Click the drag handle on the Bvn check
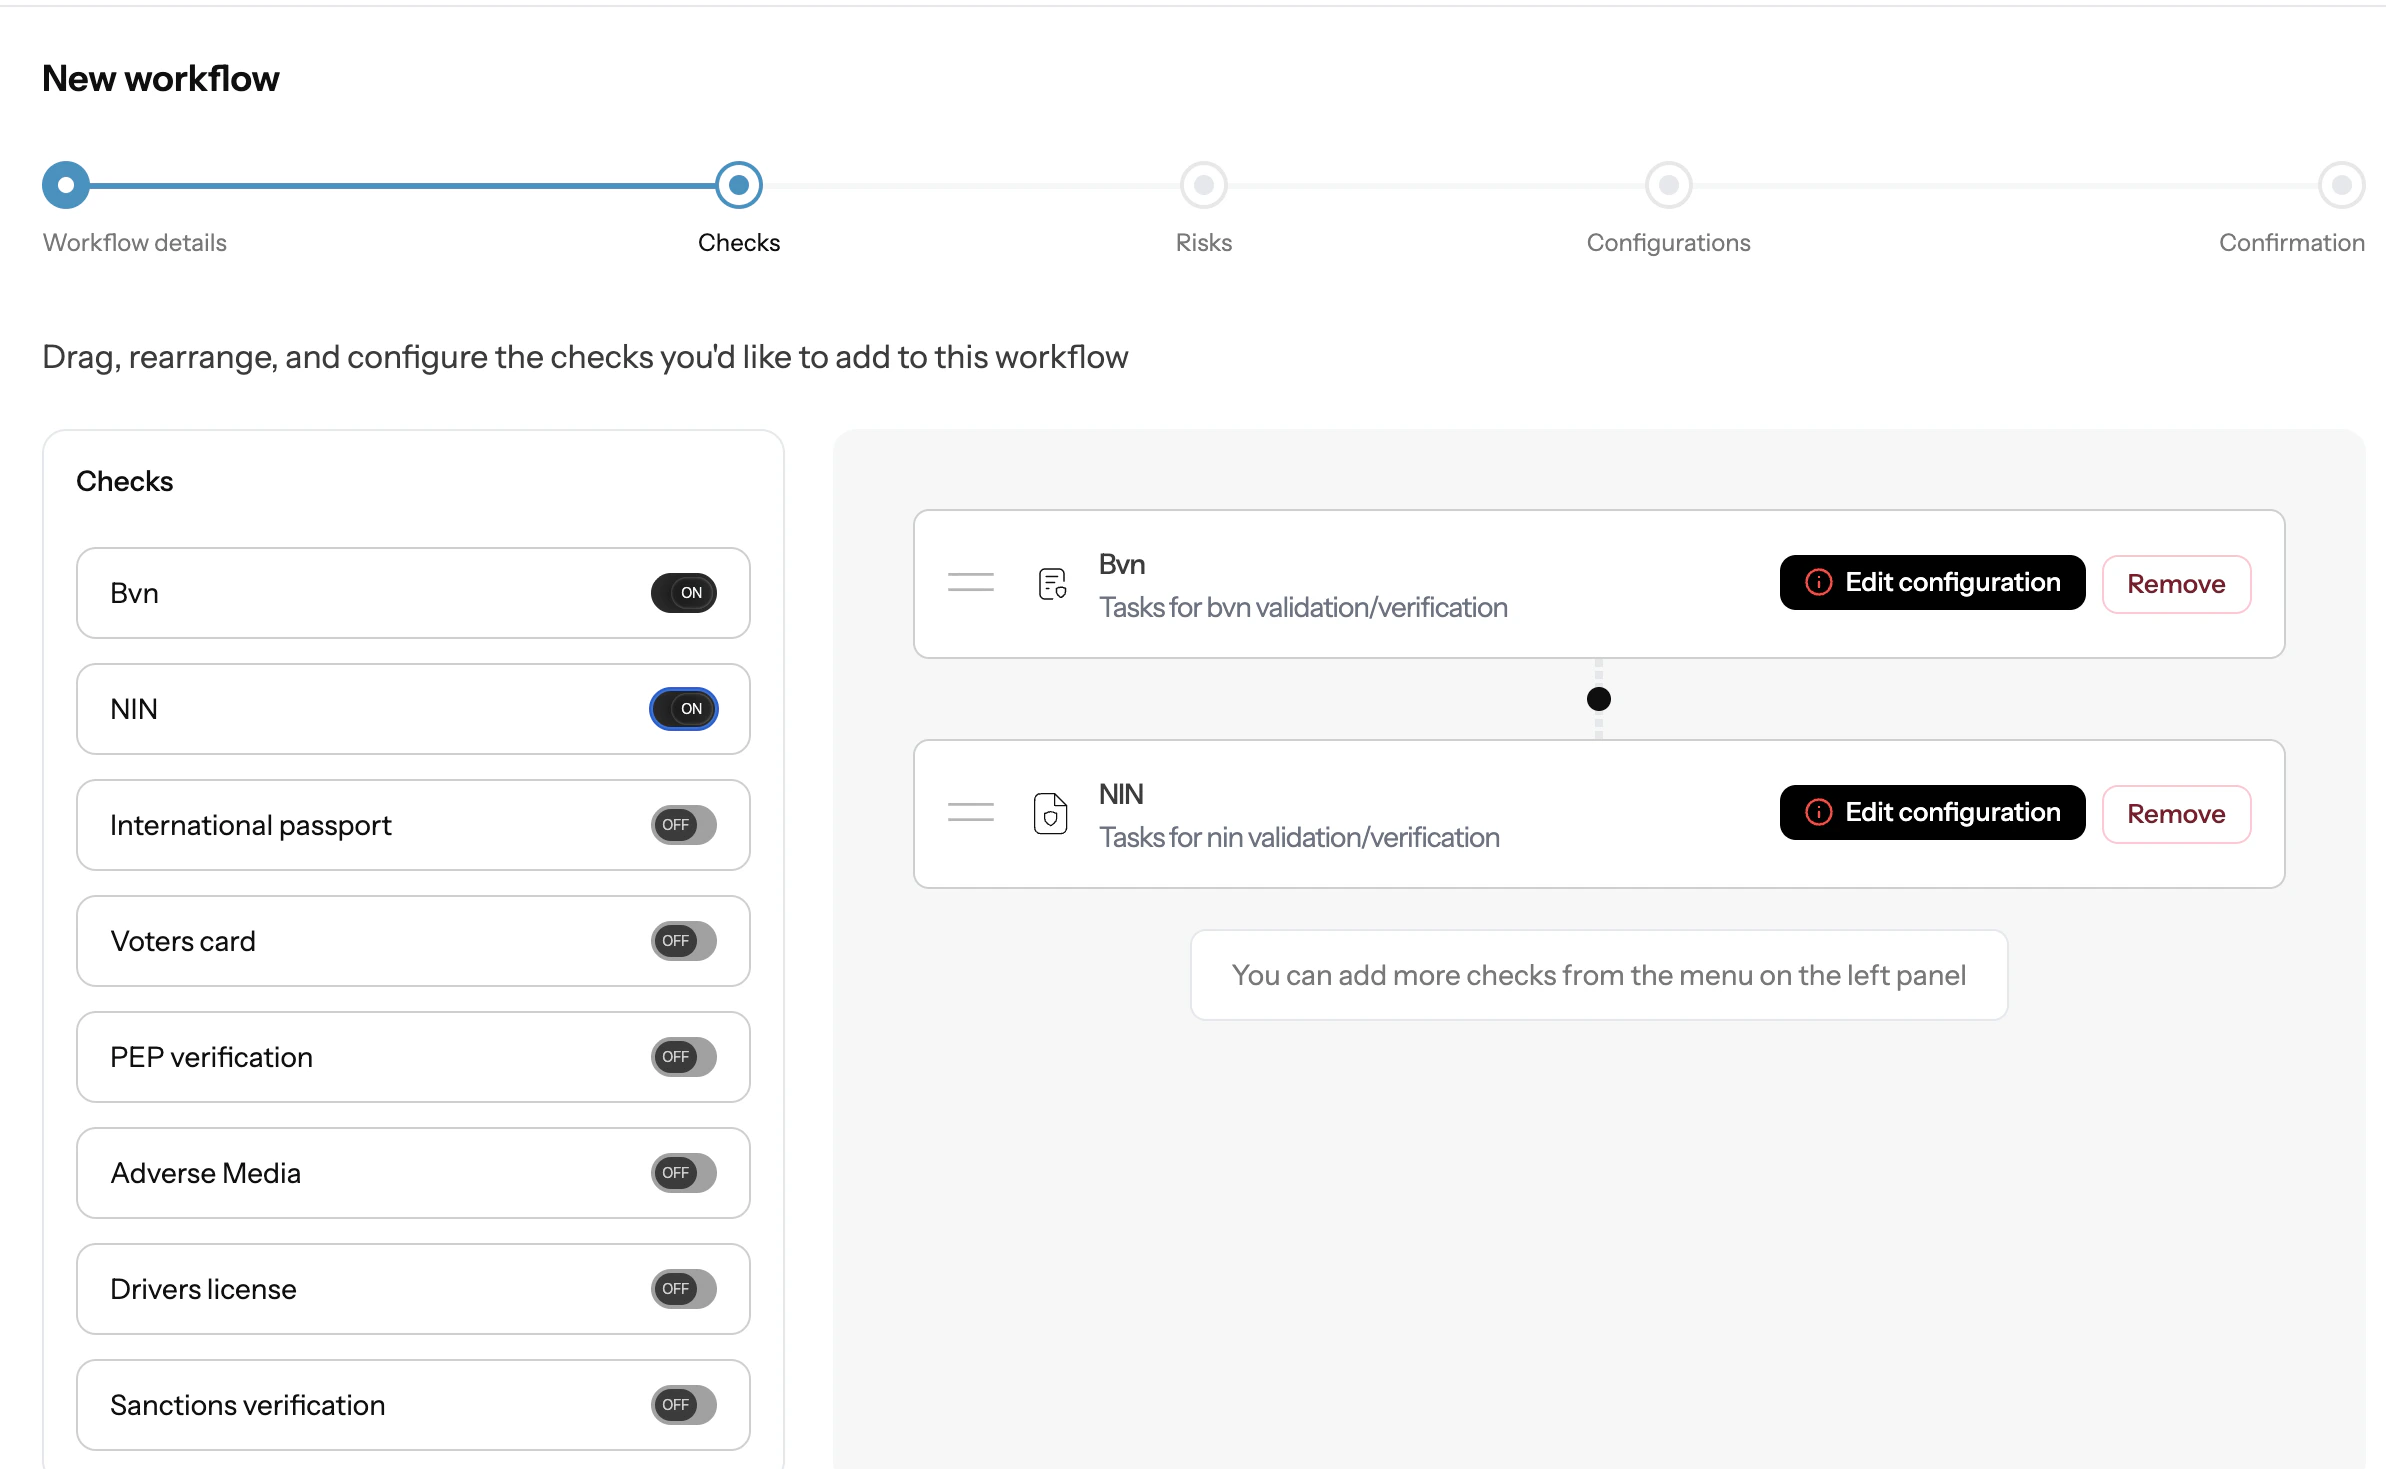Viewport: 2386px width, 1469px height. click(969, 581)
